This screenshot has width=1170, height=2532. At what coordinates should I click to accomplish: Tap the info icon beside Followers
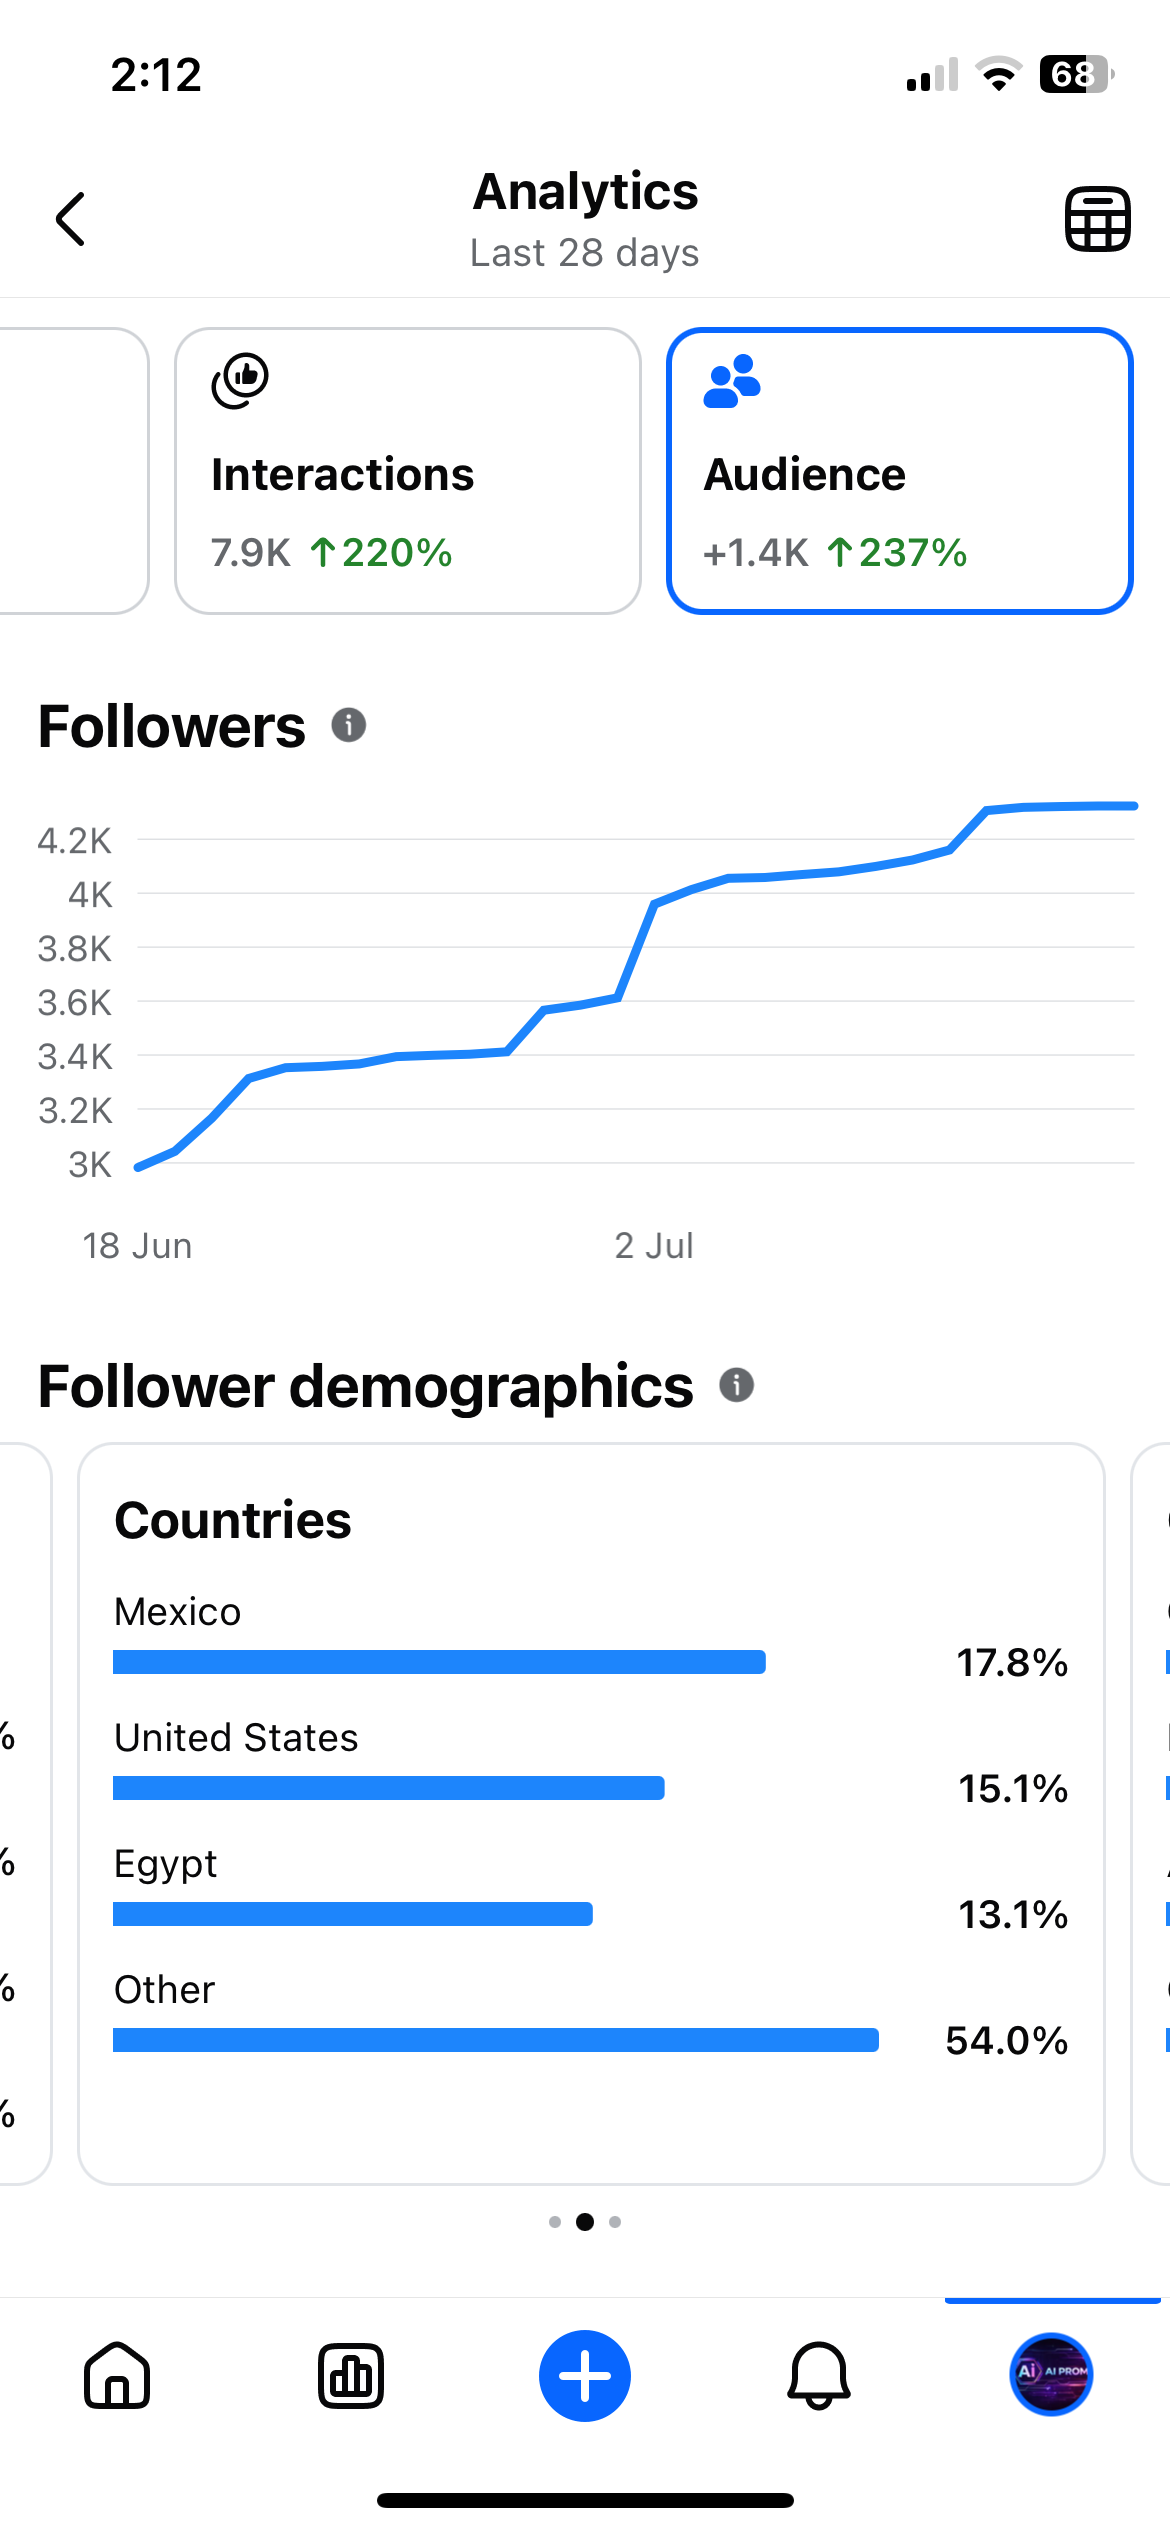tap(349, 725)
